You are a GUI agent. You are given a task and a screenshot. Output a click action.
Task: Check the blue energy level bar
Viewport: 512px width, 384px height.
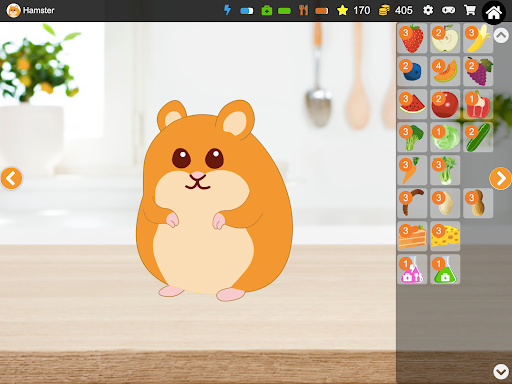pos(247,11)
